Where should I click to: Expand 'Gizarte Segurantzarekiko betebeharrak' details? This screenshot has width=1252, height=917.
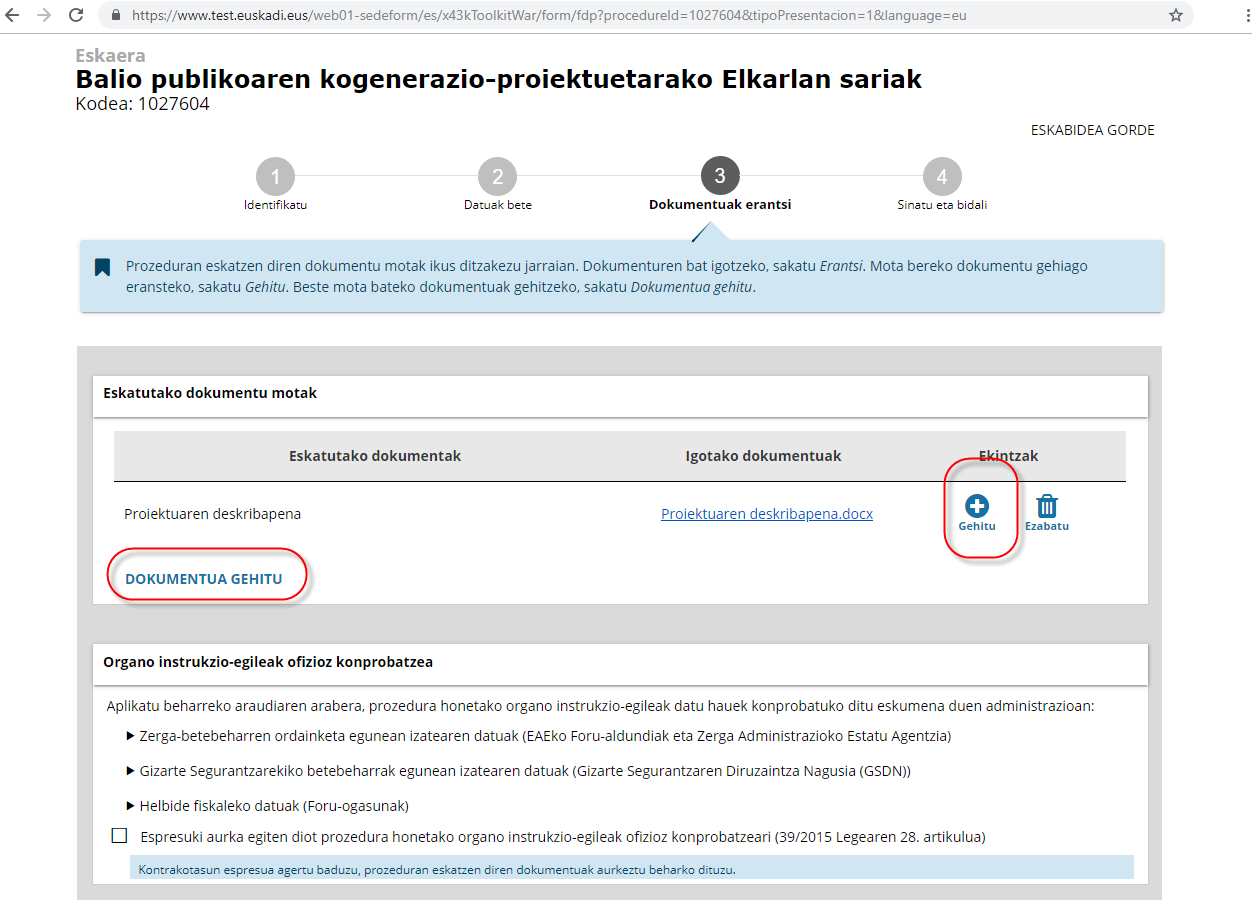tap(131, 771)
